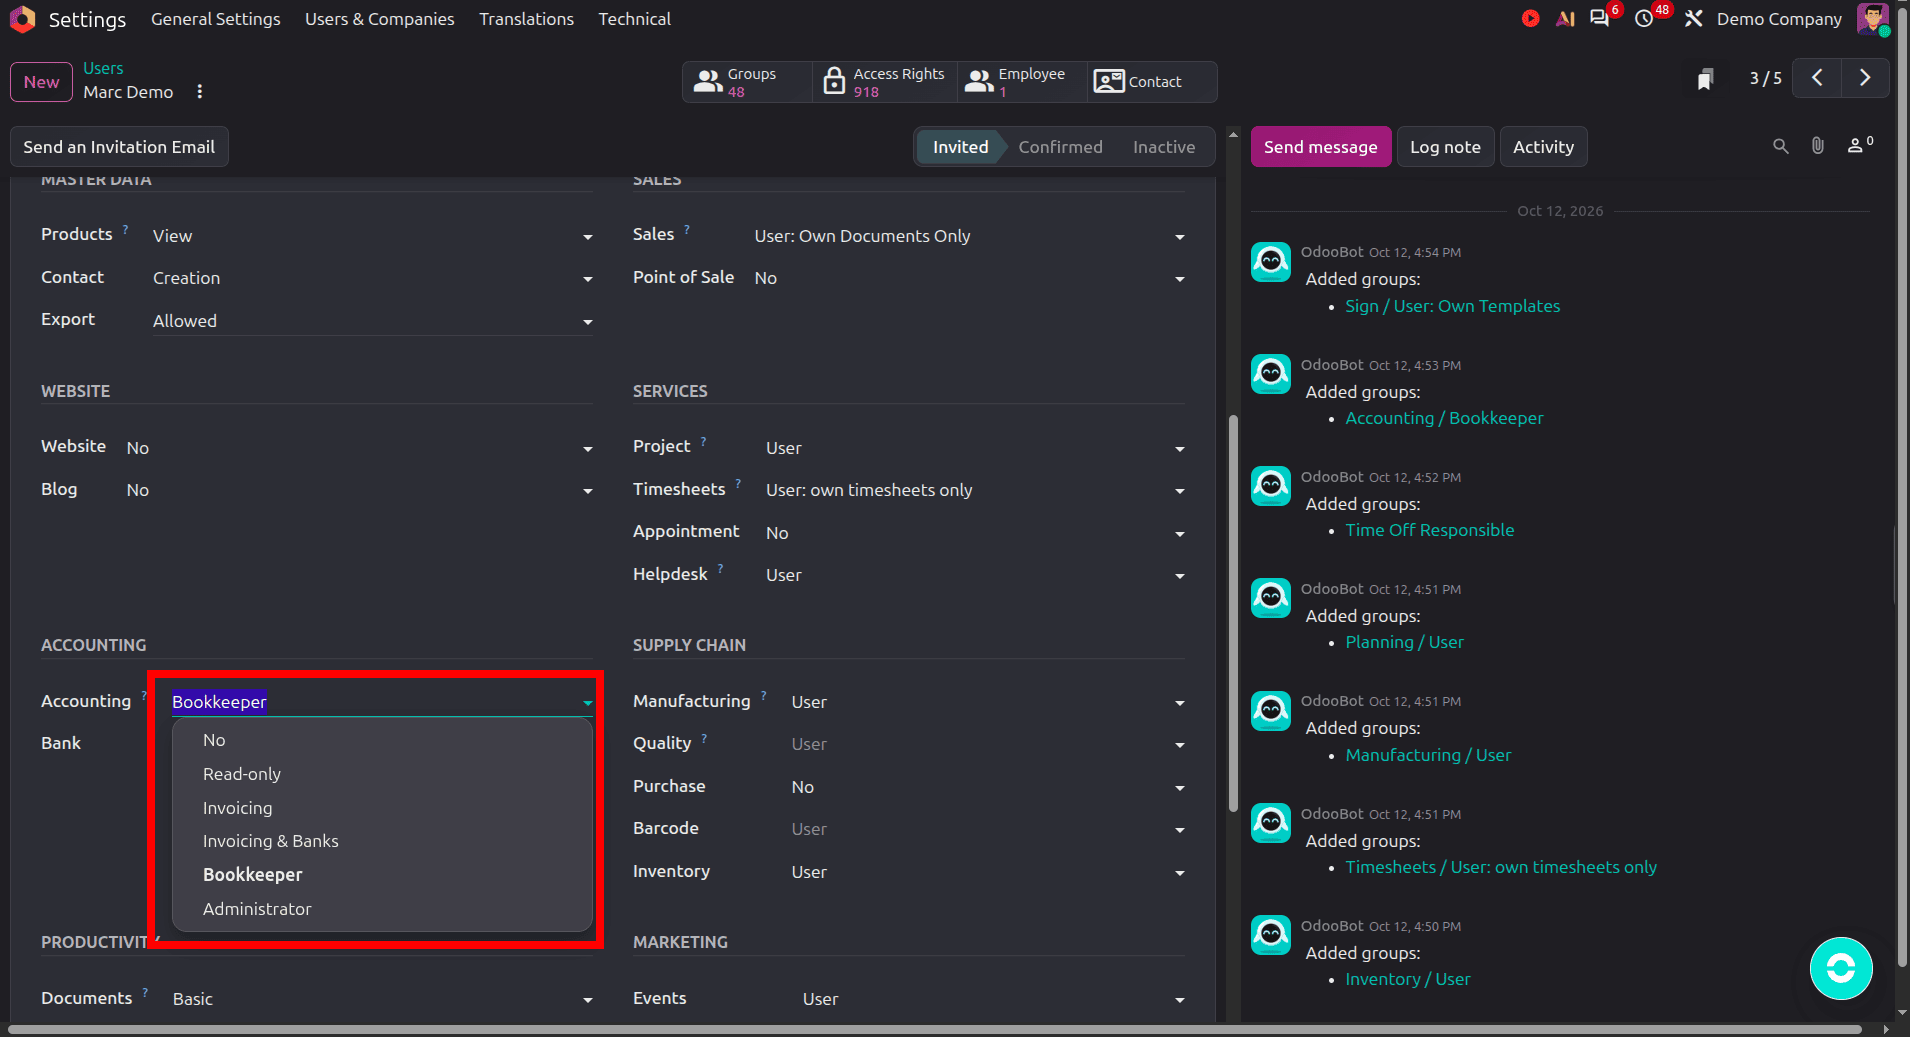Open General Settings menu
The width and height of the screenshot is (1910, 1037).
click(x=215, y=19)
